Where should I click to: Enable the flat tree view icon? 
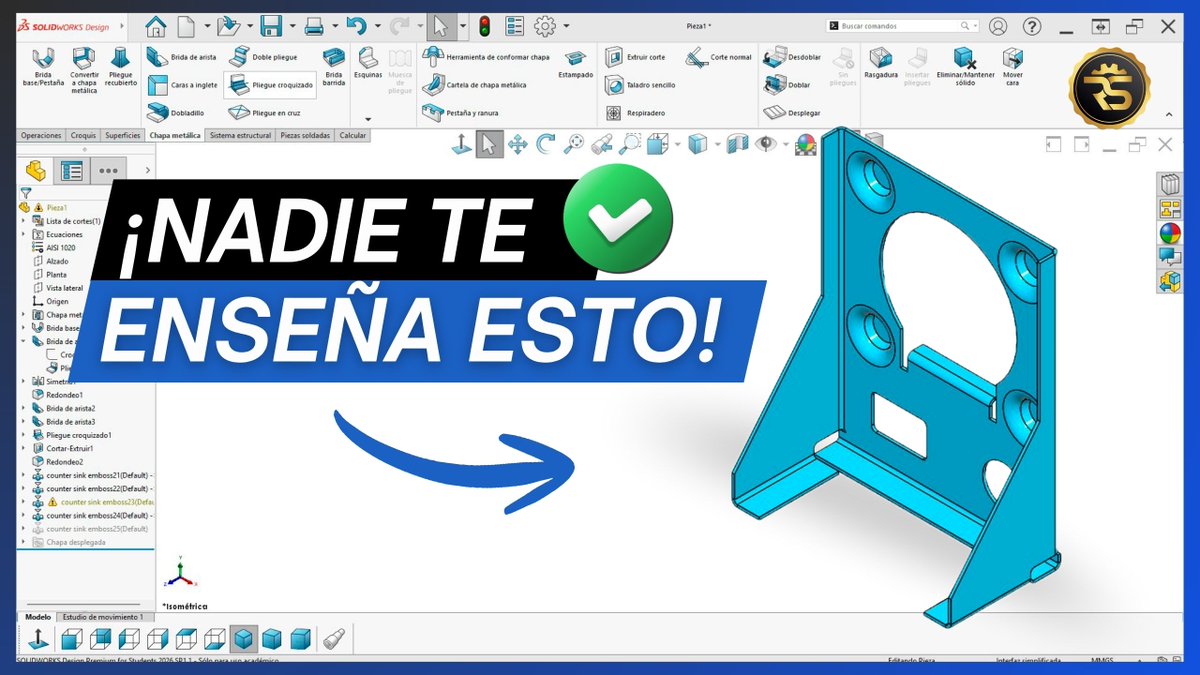pos(71,170)
